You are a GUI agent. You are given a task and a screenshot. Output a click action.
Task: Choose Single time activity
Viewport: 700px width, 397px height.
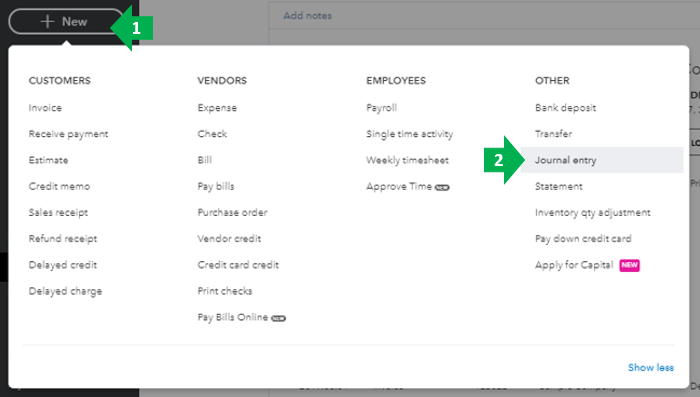tap(409, 134)
